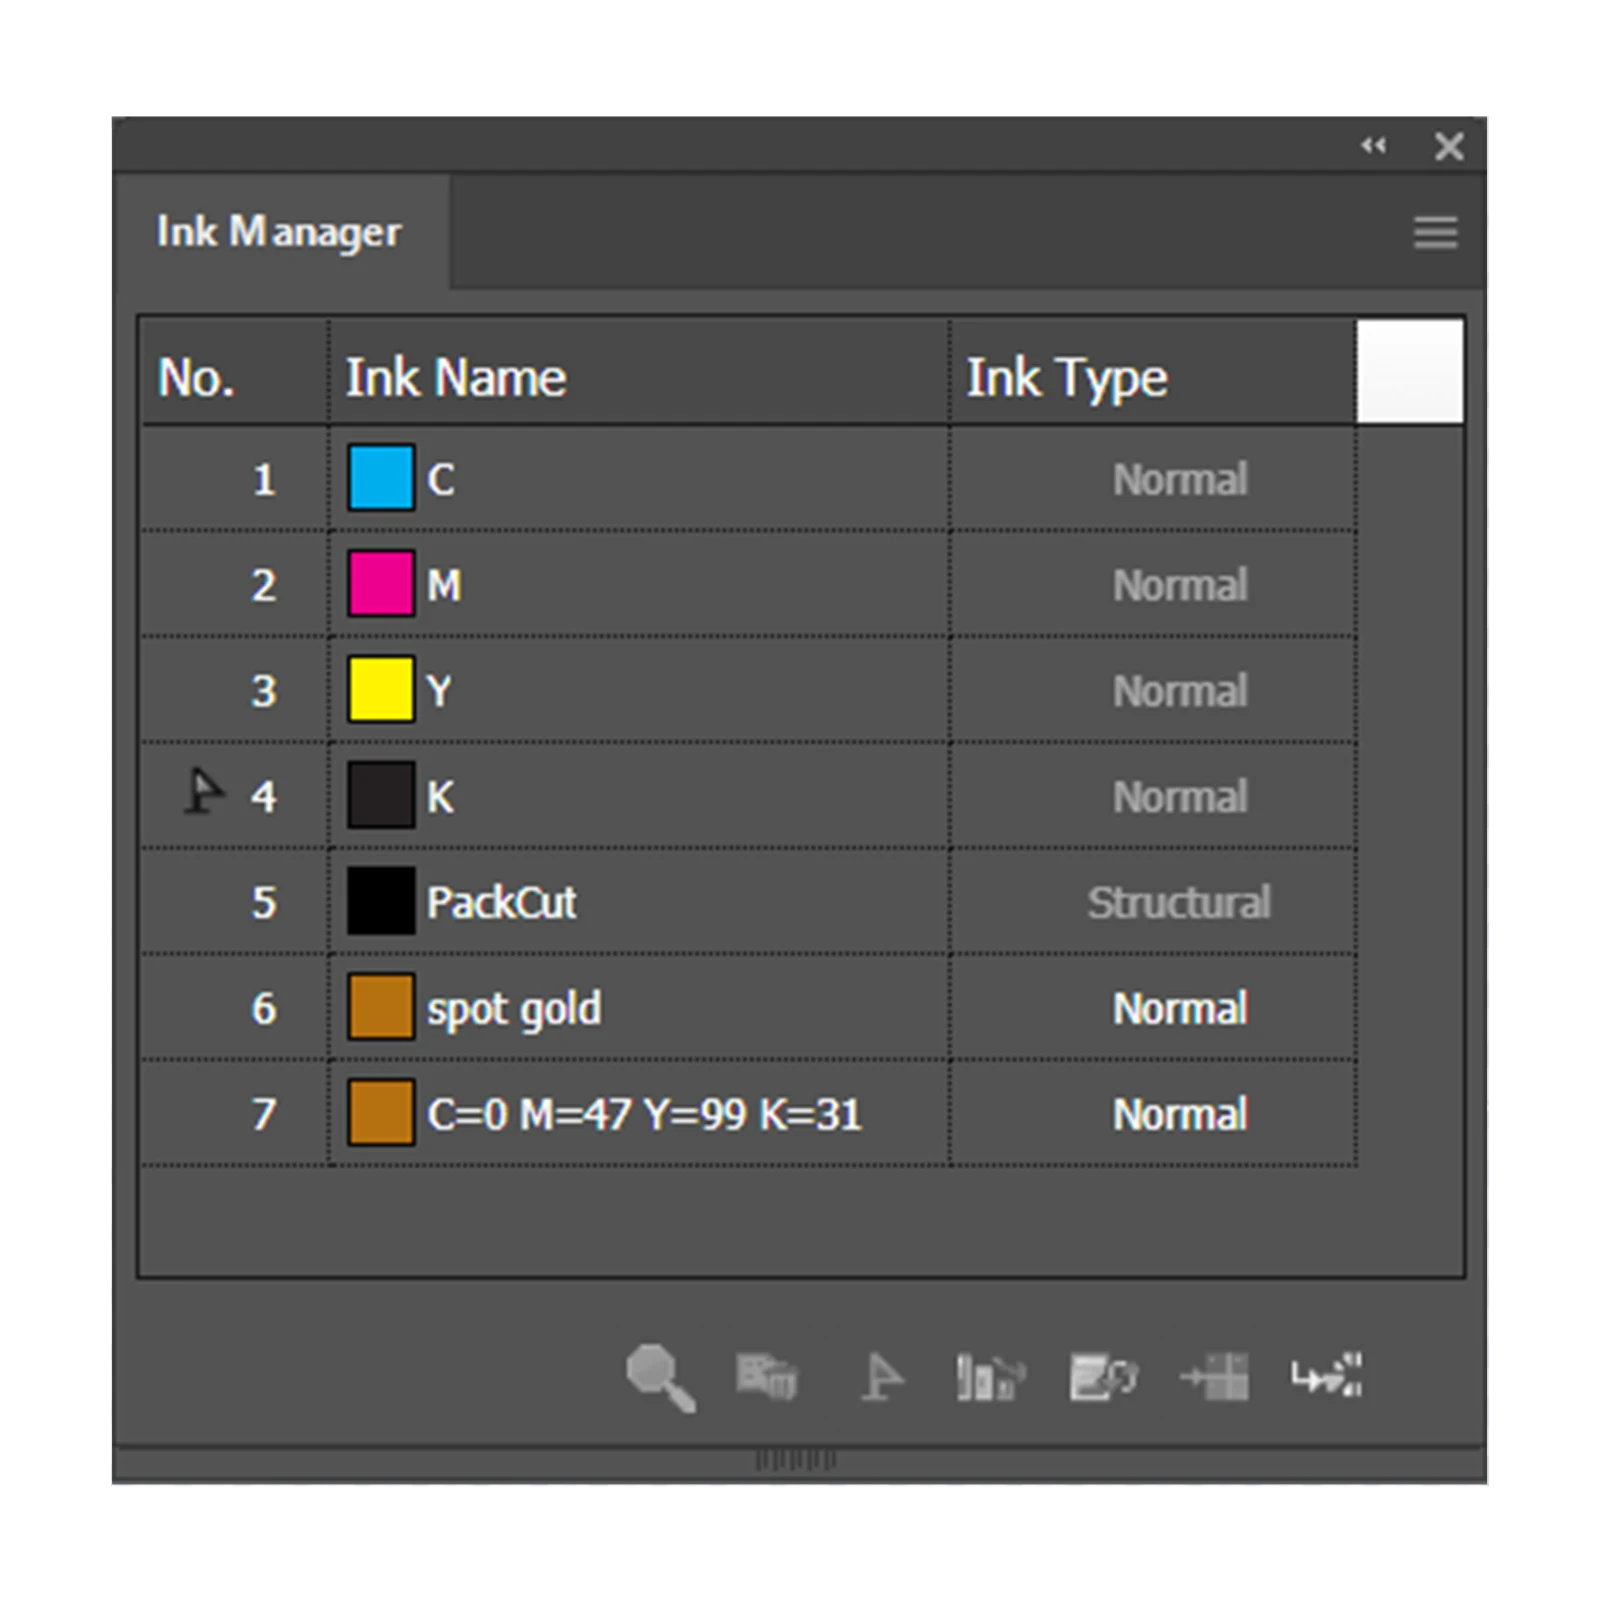Click the cyan swatch for ink C
The image size is (1600, 1600).
(381, 478)
